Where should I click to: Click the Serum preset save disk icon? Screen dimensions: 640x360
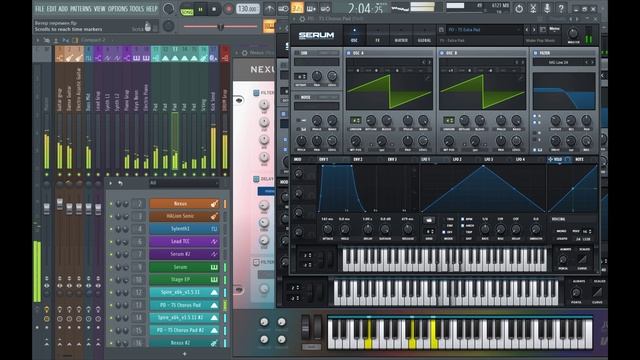[442, 30]
